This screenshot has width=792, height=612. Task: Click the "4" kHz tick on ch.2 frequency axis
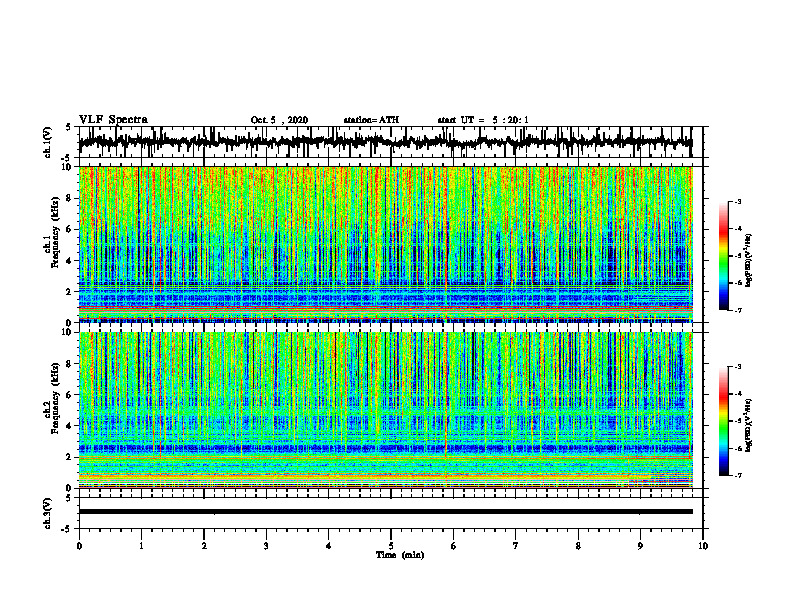[x=69, y=426]
